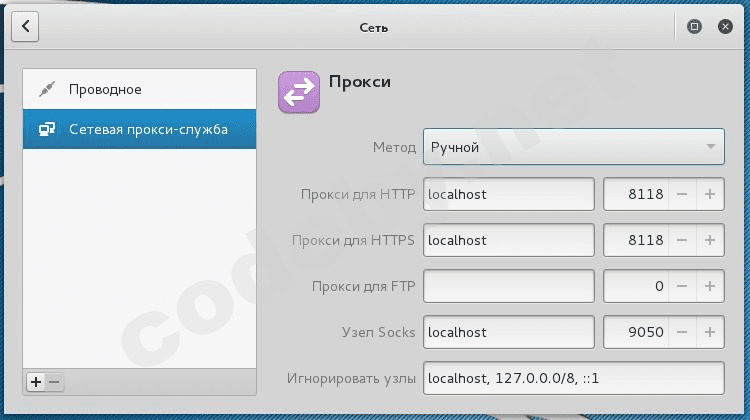The height and width of the screenshot is (420, 750).
Task: Click the Узел Socks host field
Action: pos(509,333)
